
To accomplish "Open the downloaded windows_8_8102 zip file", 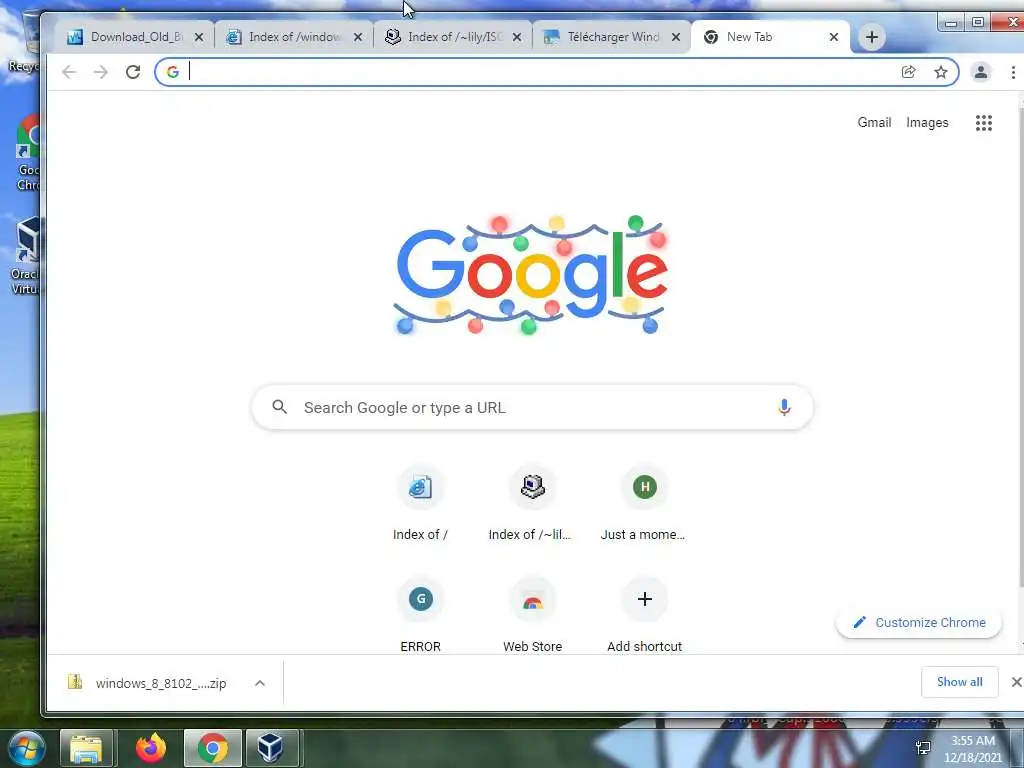I will click(x=150, y=683).
